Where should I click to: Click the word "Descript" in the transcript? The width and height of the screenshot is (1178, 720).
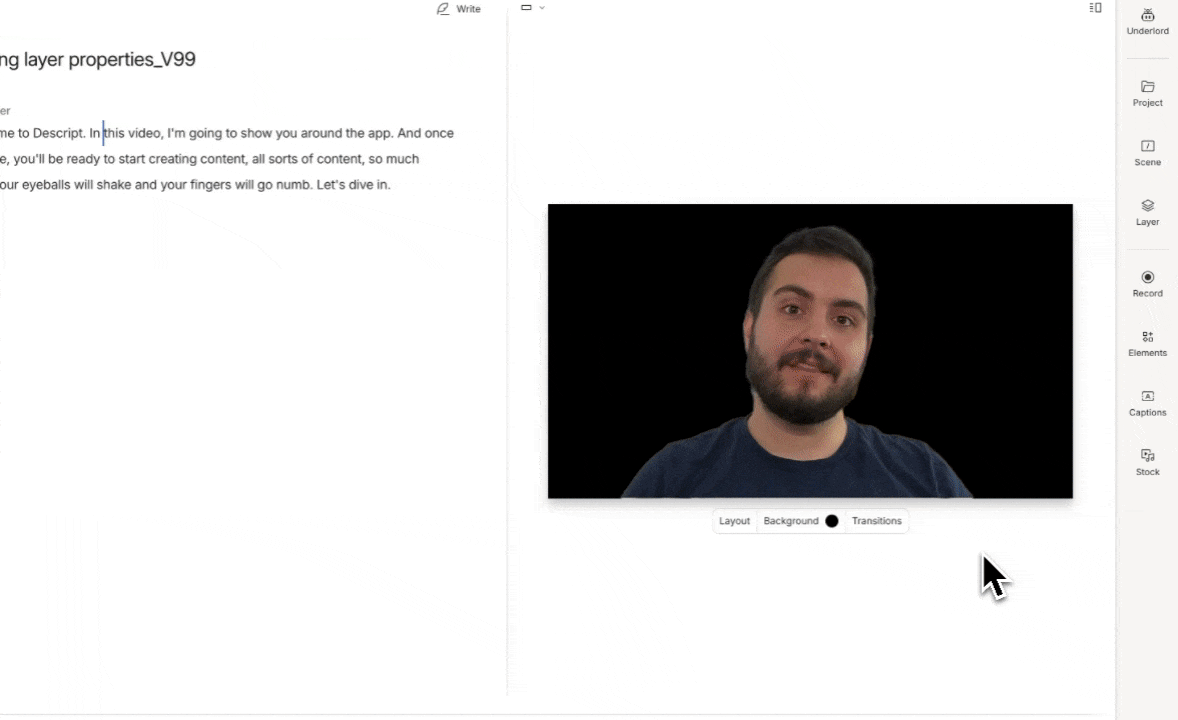[x=58, y=133]
